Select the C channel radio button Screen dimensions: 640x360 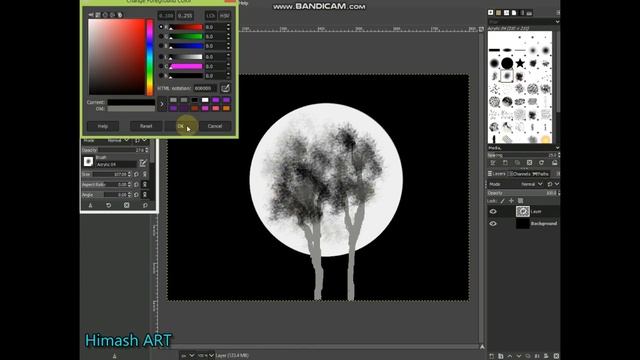161,66
